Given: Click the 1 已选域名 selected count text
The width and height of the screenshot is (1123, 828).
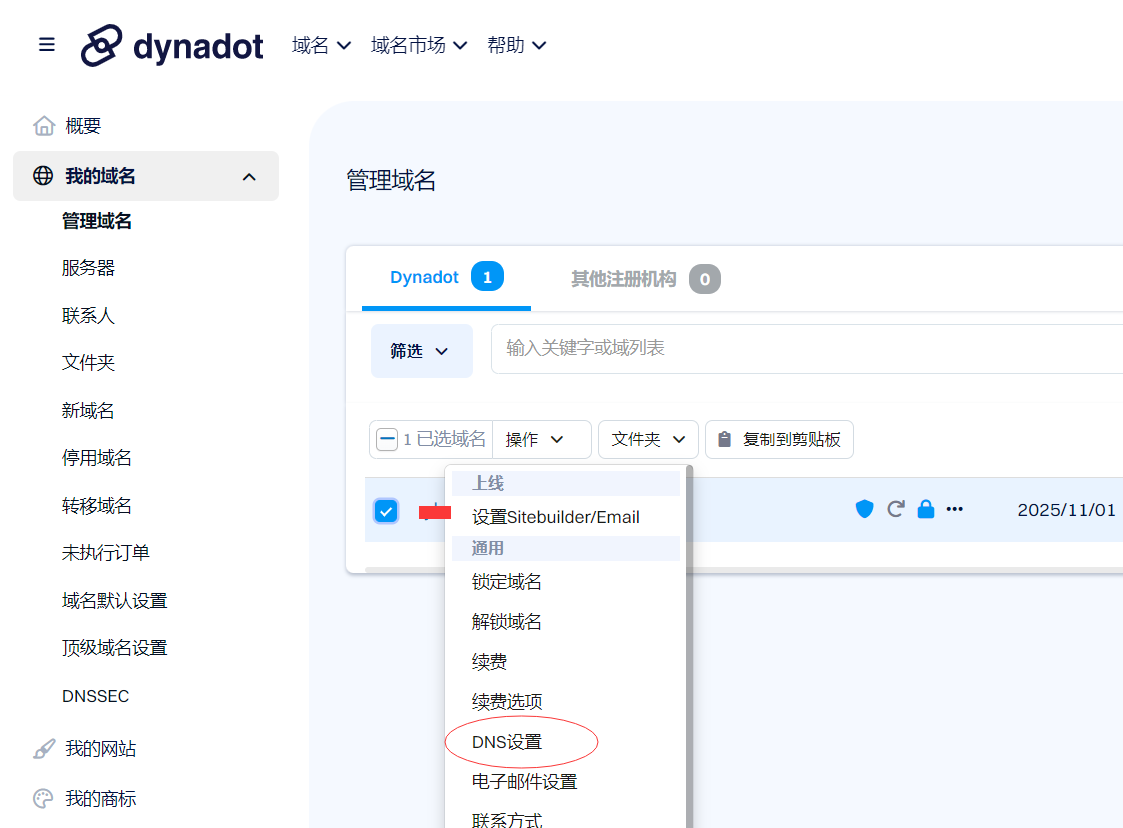Looking at the screenshot, I should 444,439.
